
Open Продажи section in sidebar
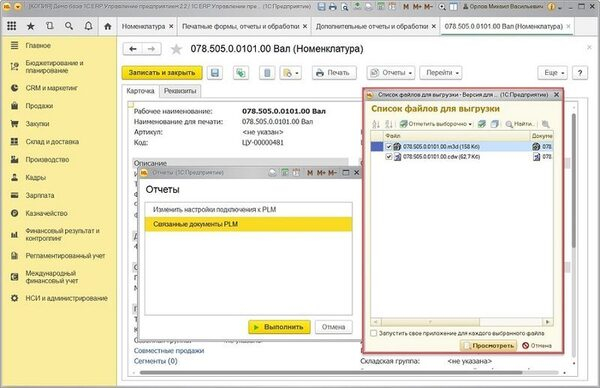point(39,106)
